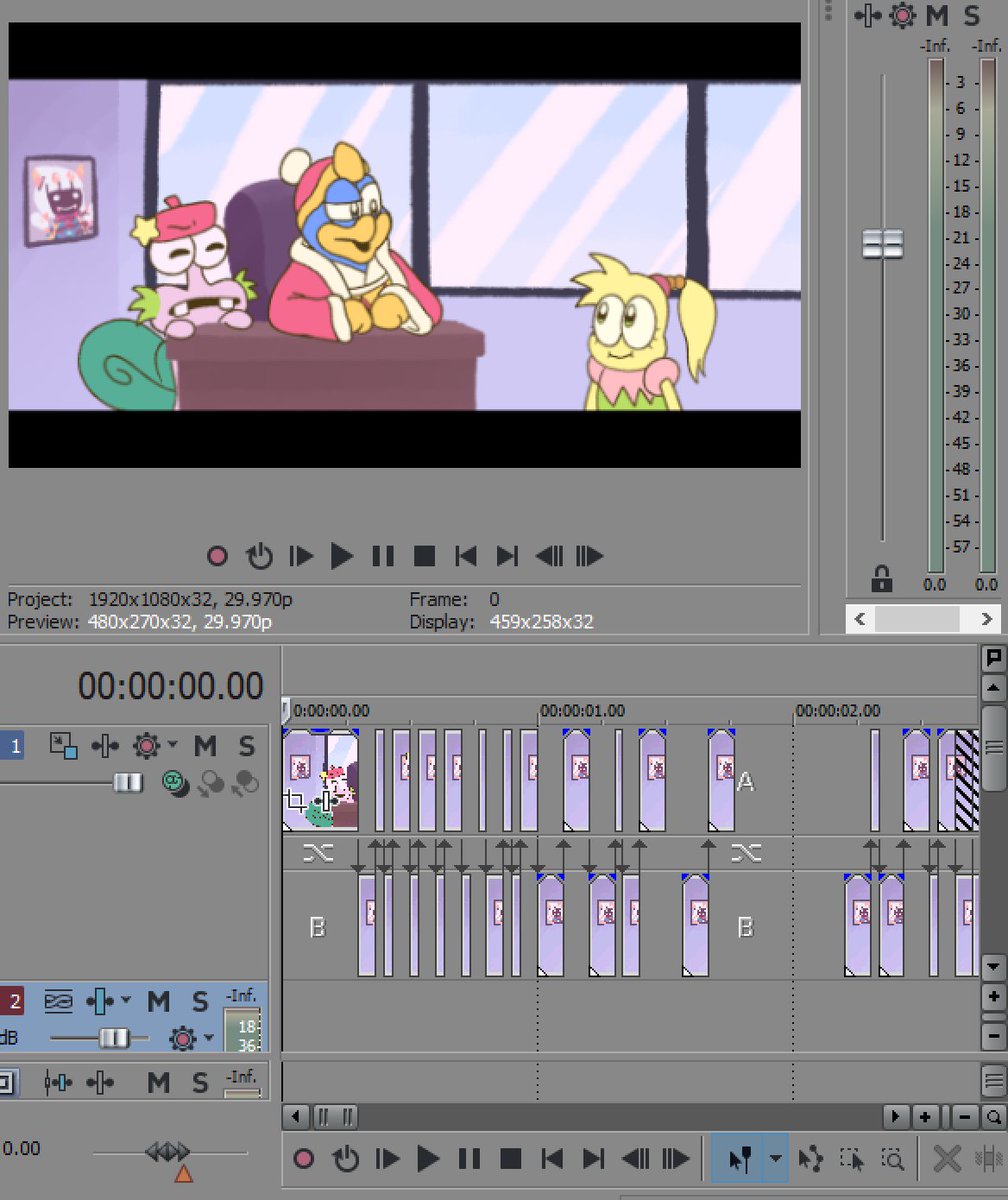
Task: Click Play From Start in the preview transport
Action: (x=301, y=555)
